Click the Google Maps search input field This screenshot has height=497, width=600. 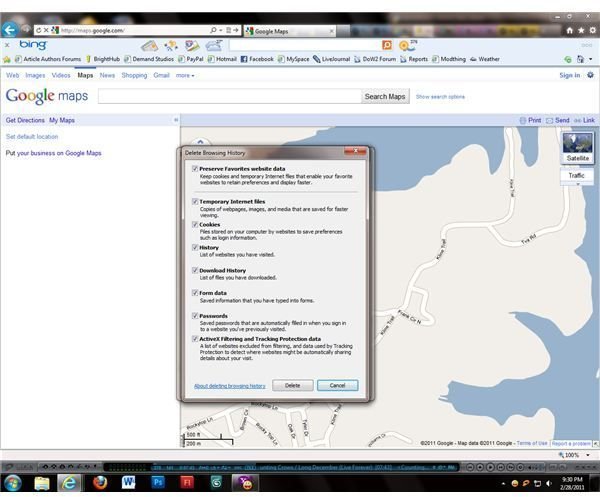tap(230, 96)
